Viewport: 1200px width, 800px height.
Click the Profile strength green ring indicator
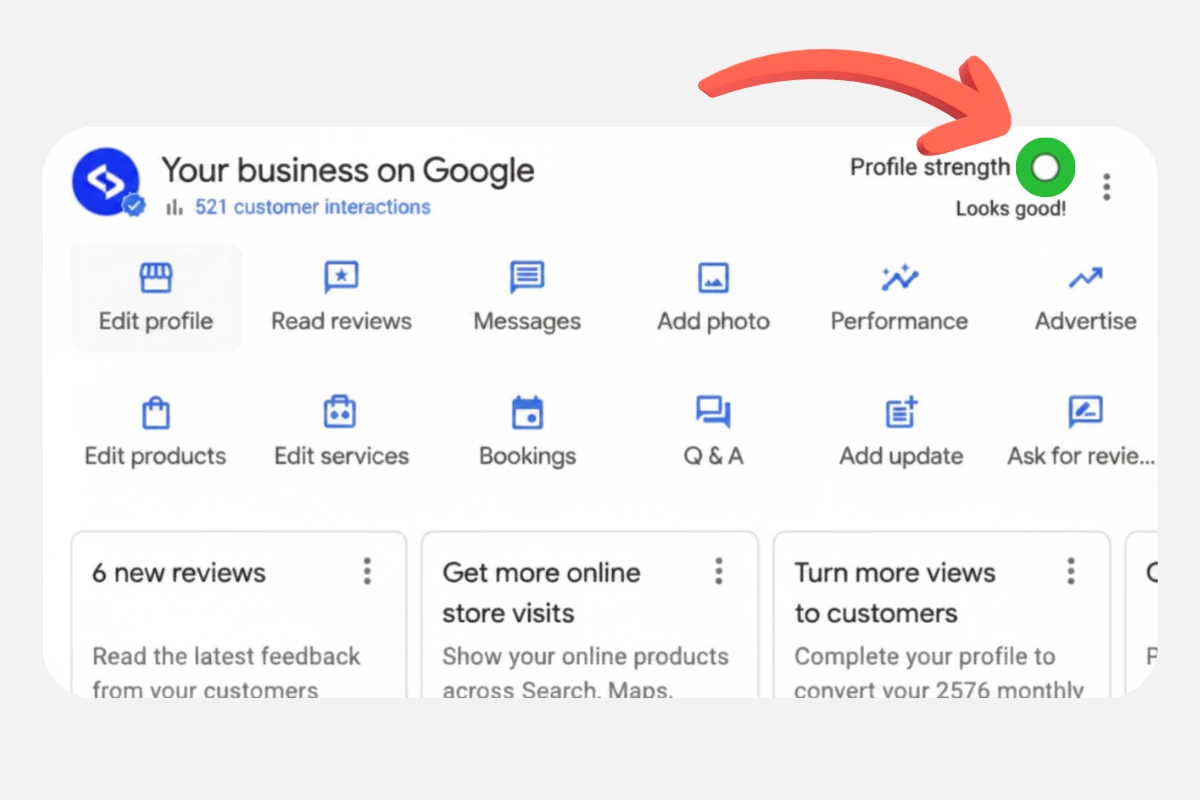pyautogui.click(x=1045, y=168)
